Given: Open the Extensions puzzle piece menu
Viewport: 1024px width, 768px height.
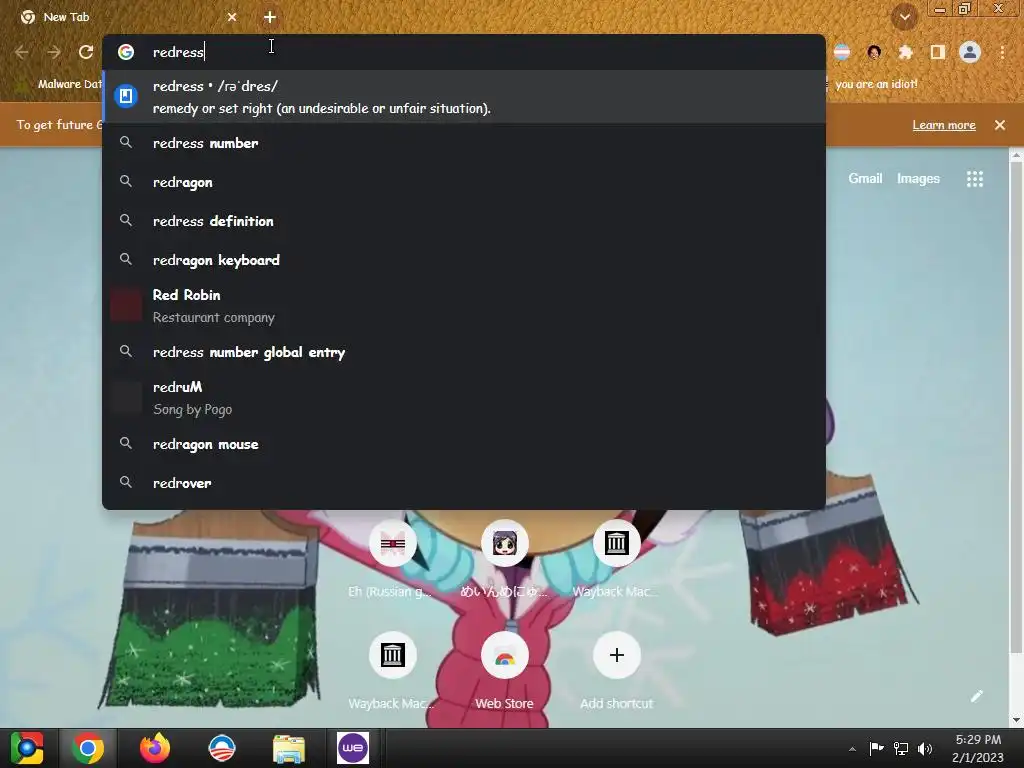Looking at the screenshot, I should click(x=905, y=52).
